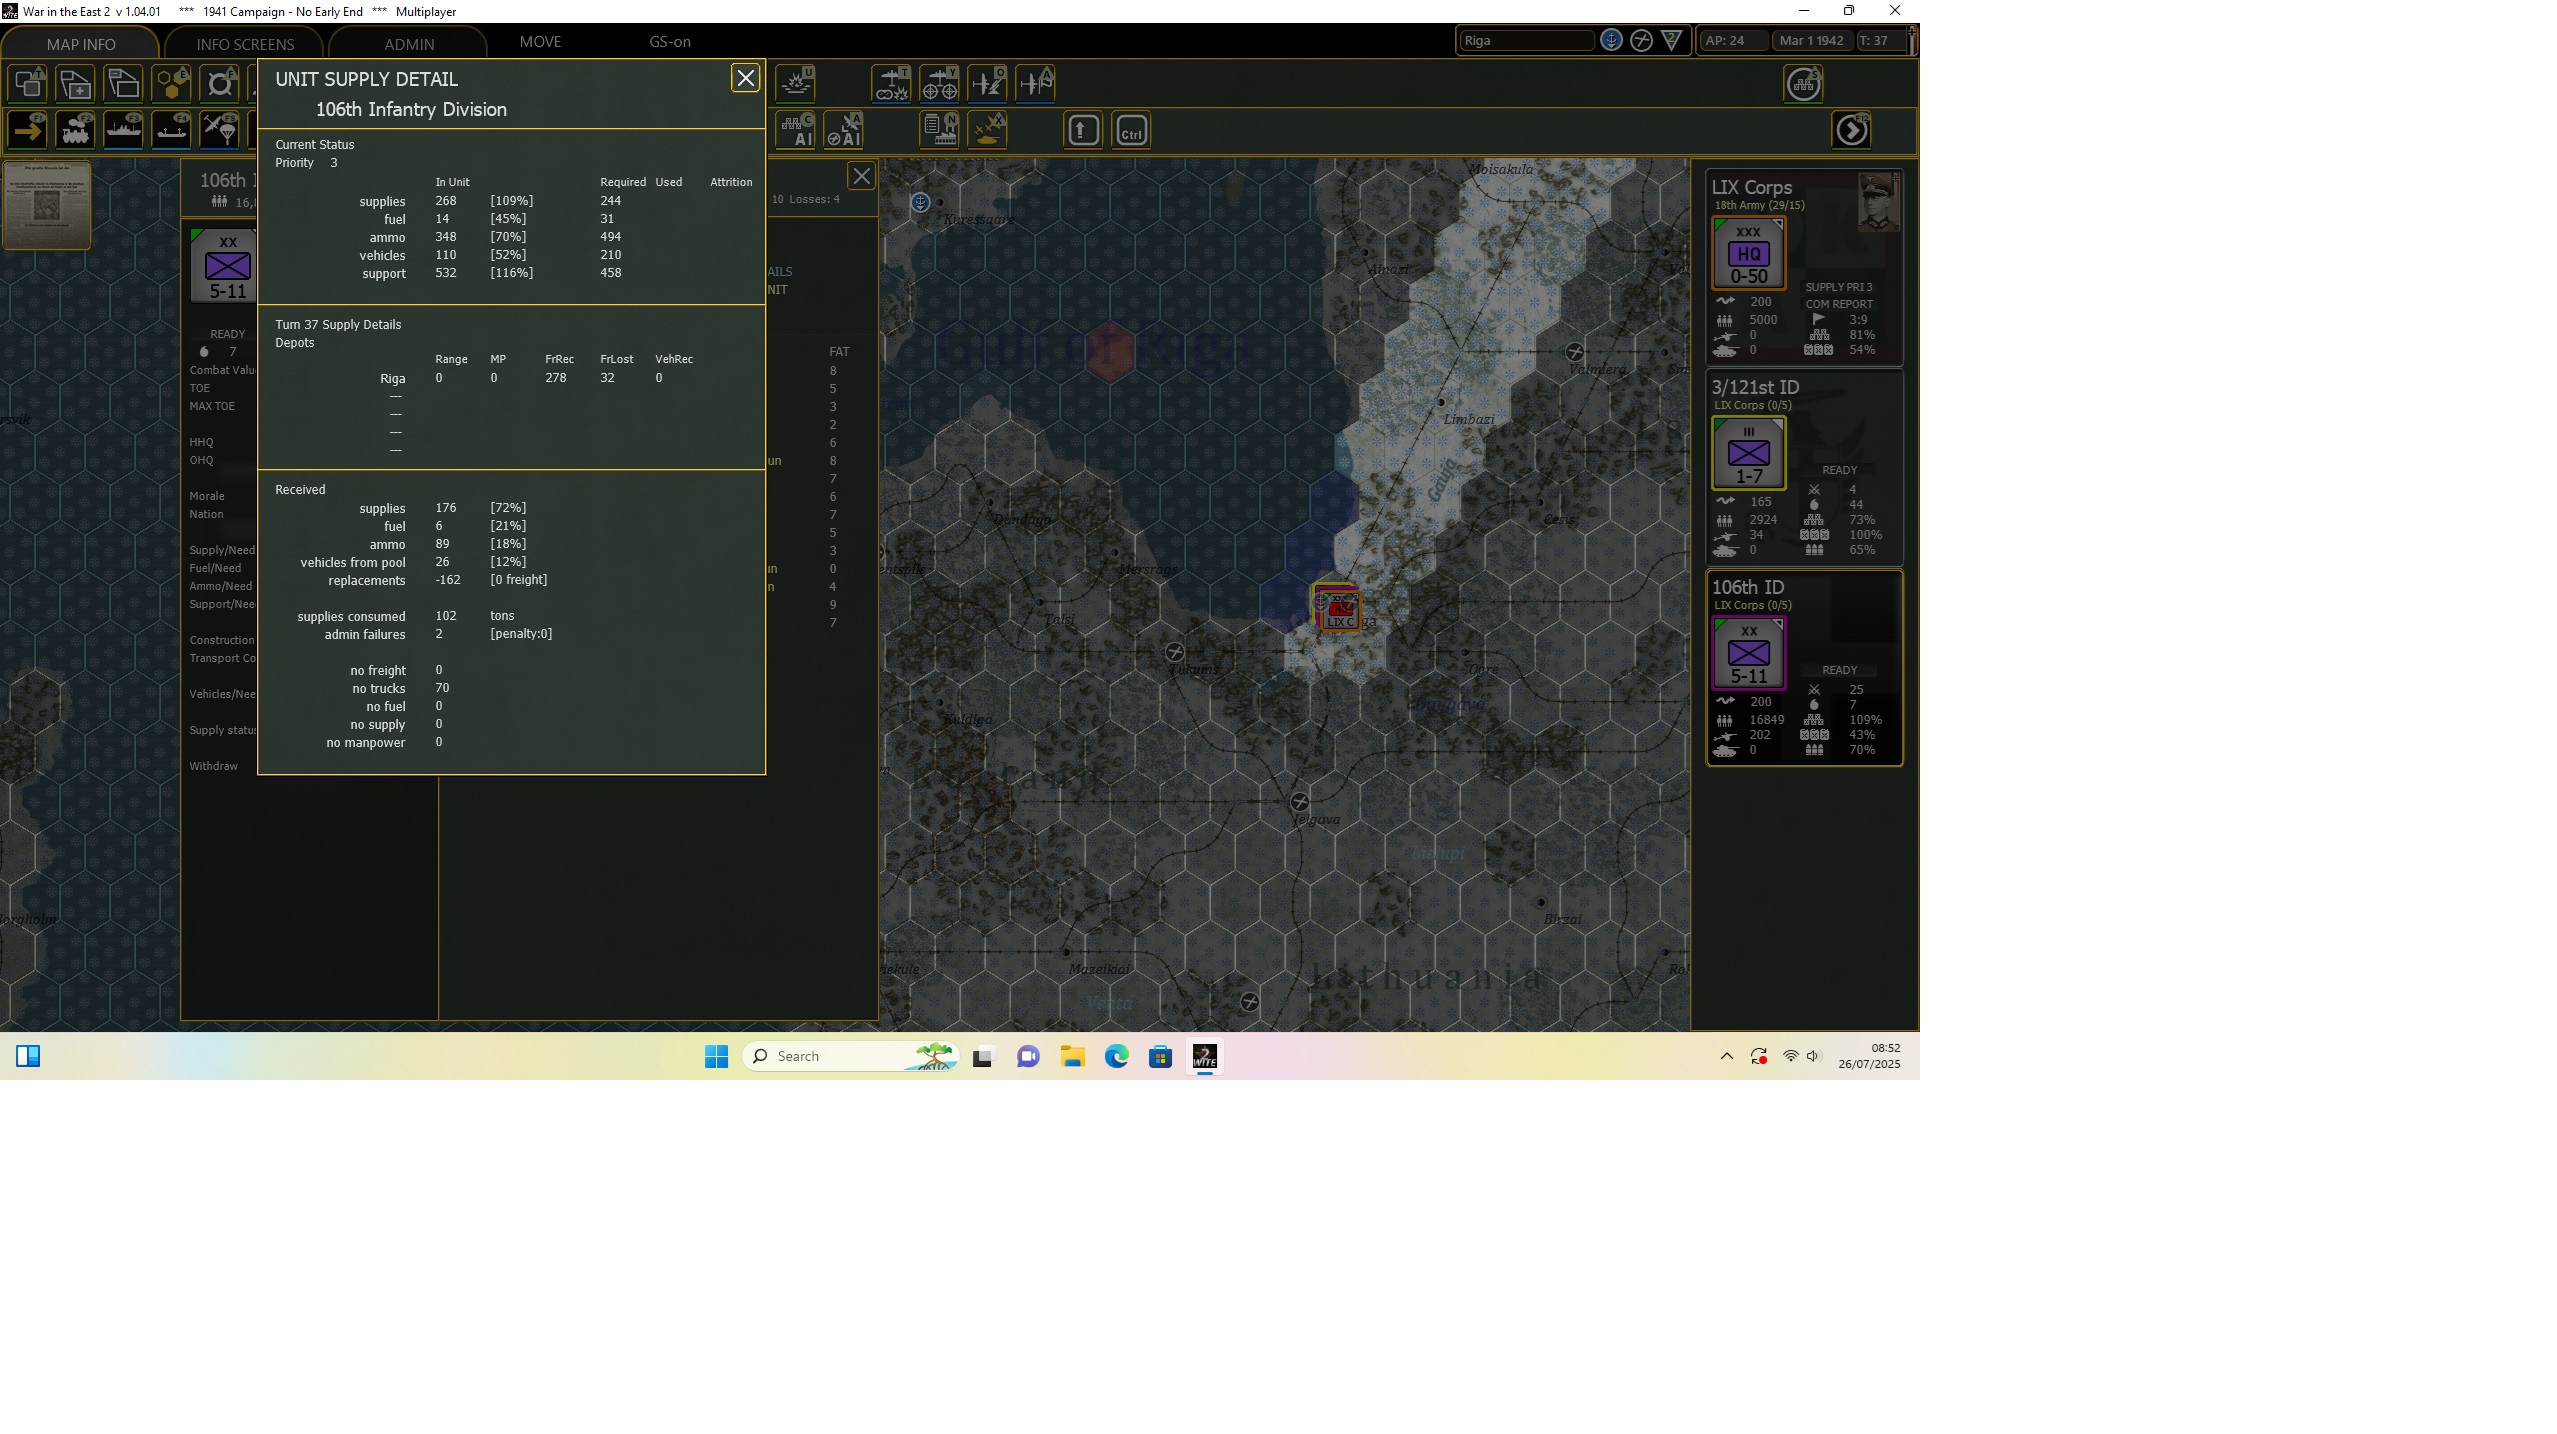Click the circular supply units icon (S)

pos(1804,84)
